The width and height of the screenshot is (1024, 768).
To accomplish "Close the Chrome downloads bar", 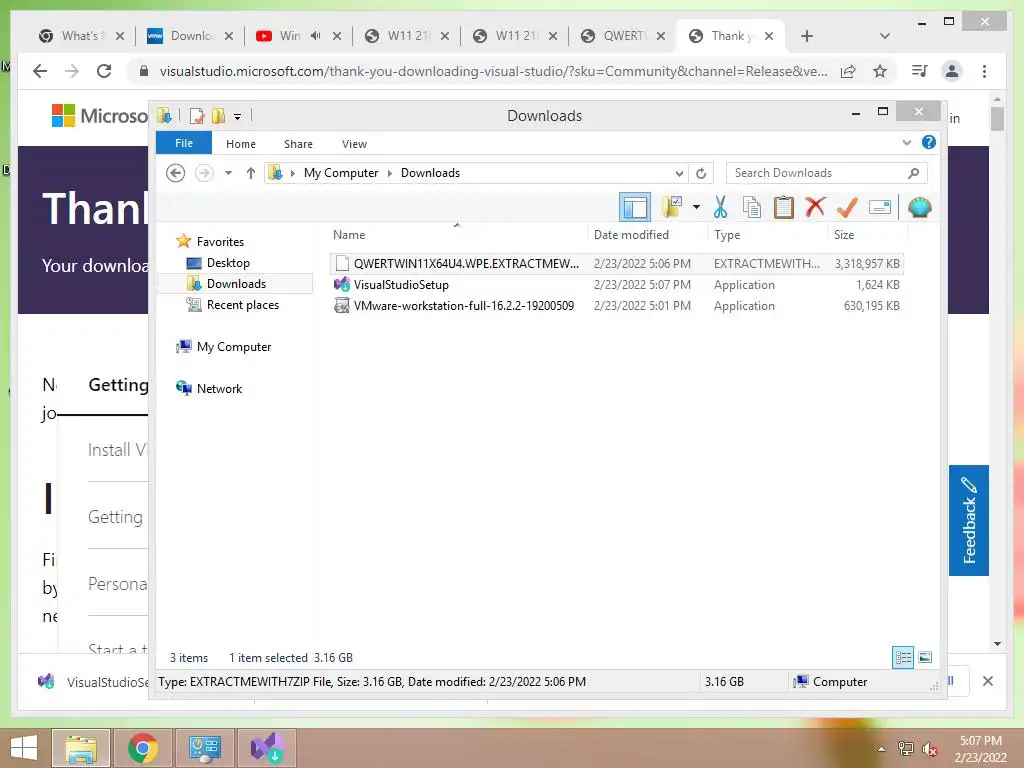I will click(987, 681).
